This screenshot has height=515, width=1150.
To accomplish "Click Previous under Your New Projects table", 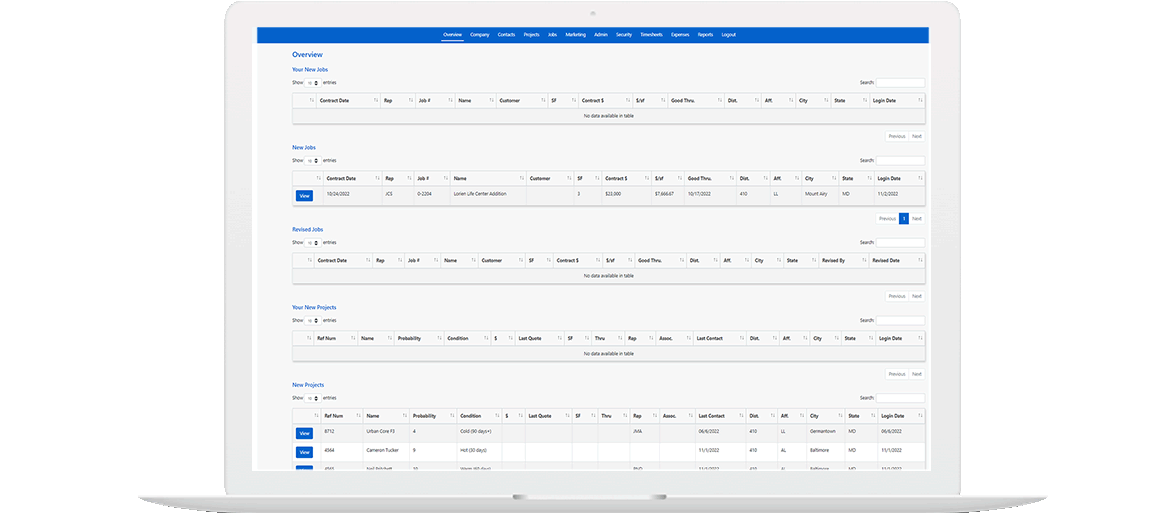I will [x=896, y=374].
